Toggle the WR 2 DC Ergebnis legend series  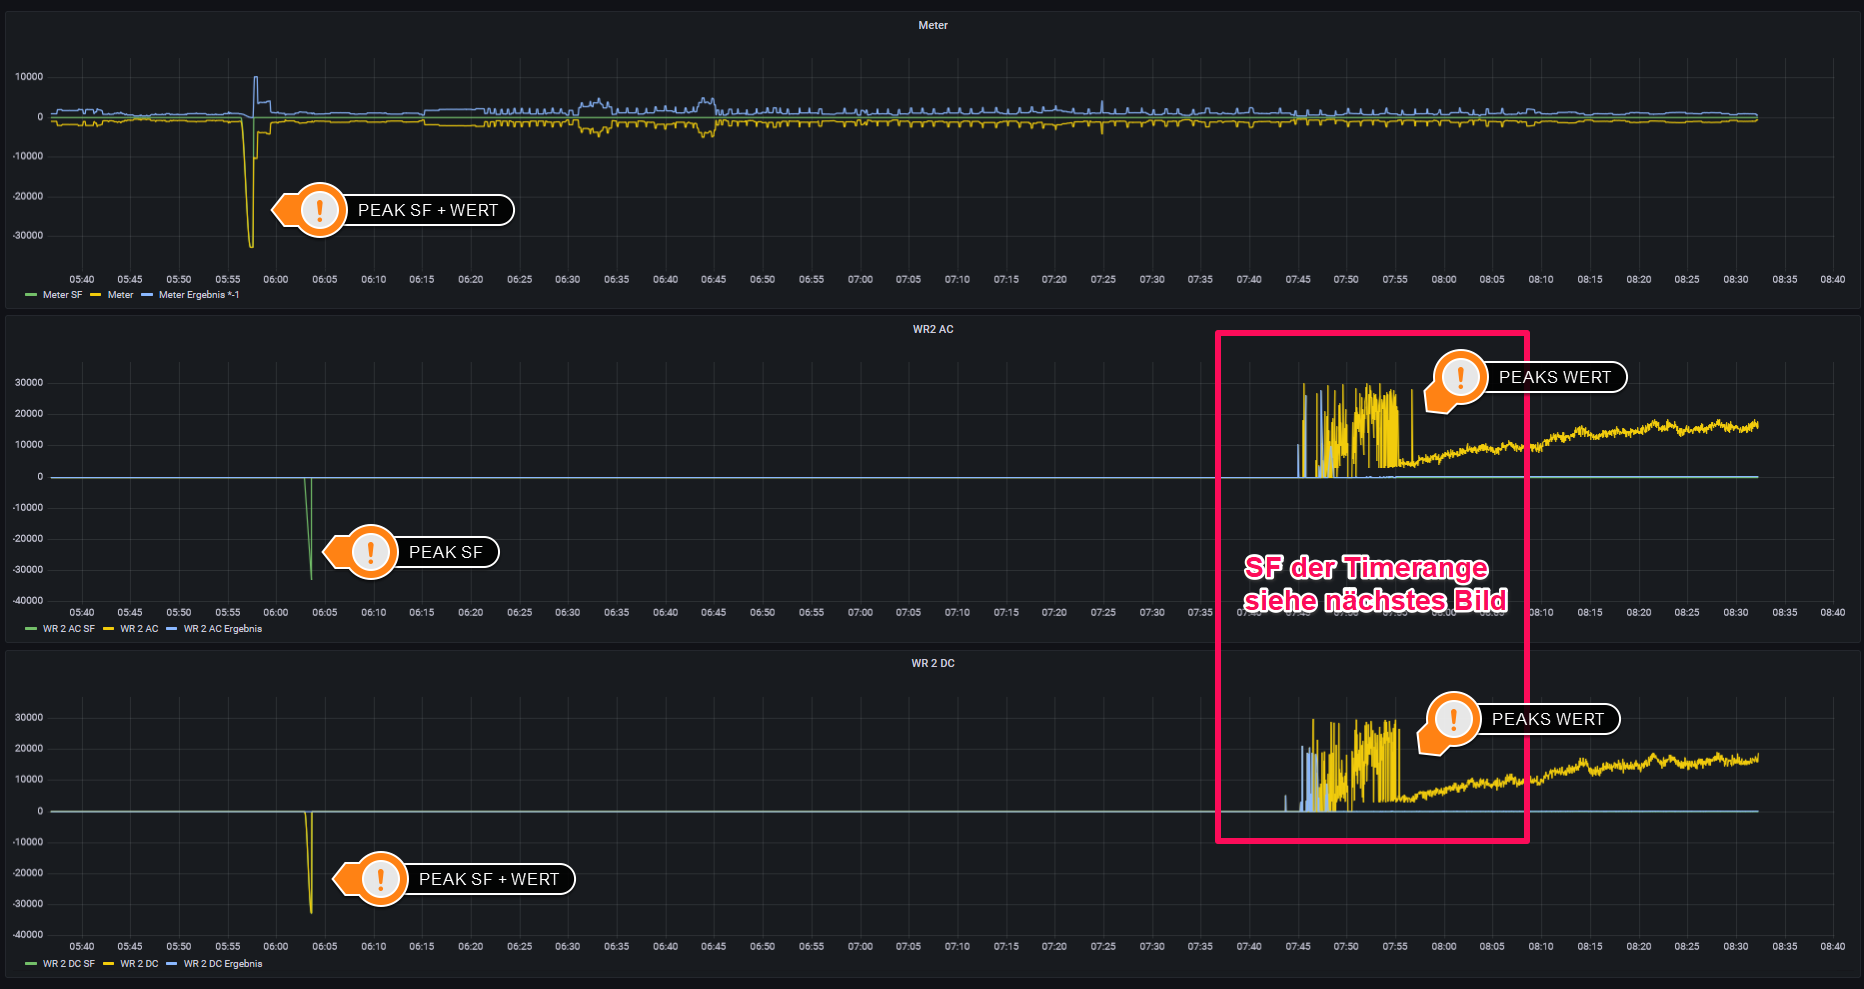222,964
